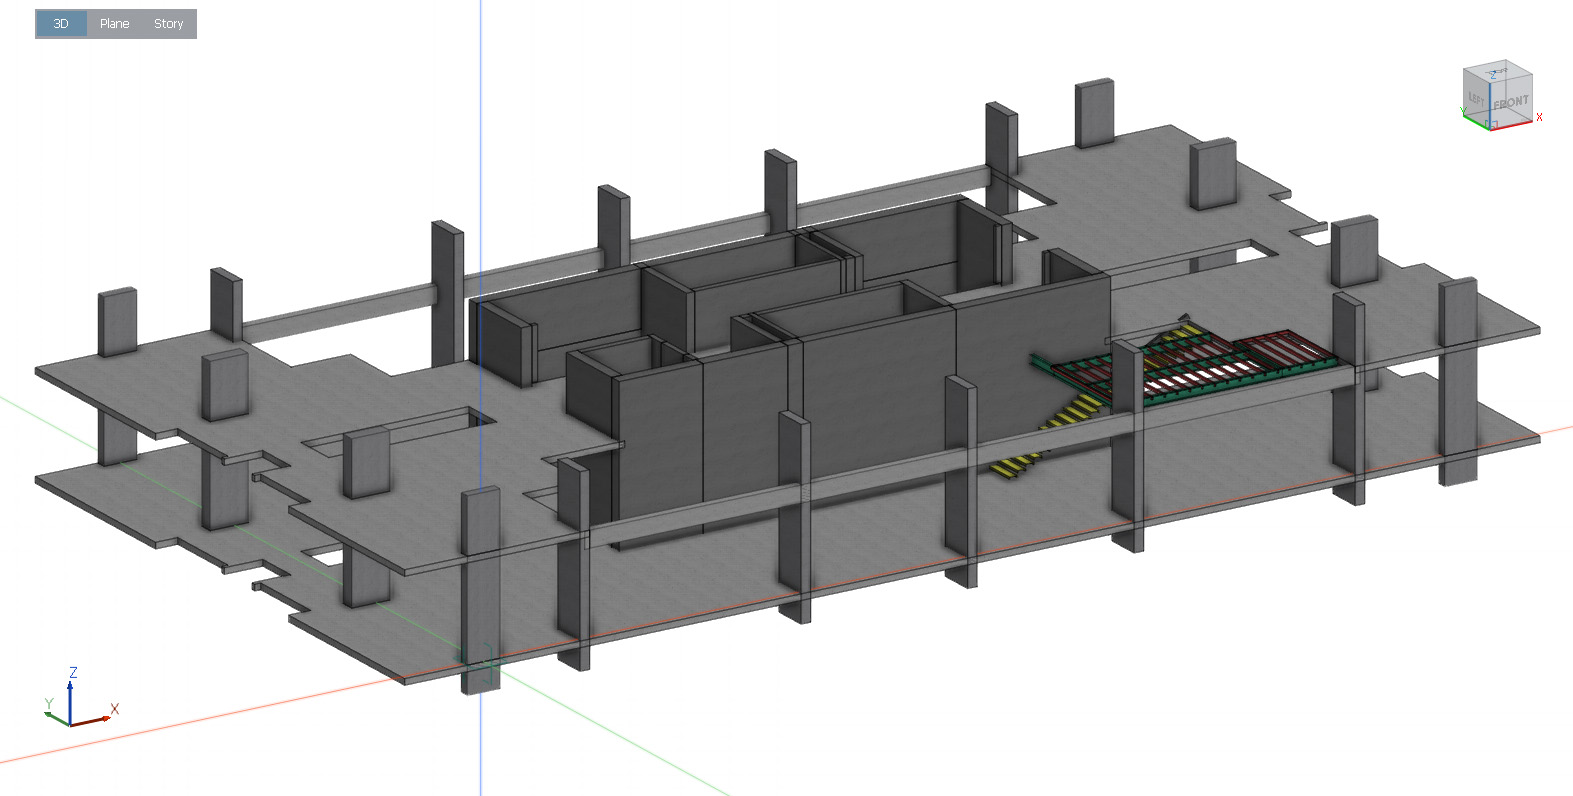Select the Story view tab
Viewport: 1573px width, 796px height.
point(168,24)
